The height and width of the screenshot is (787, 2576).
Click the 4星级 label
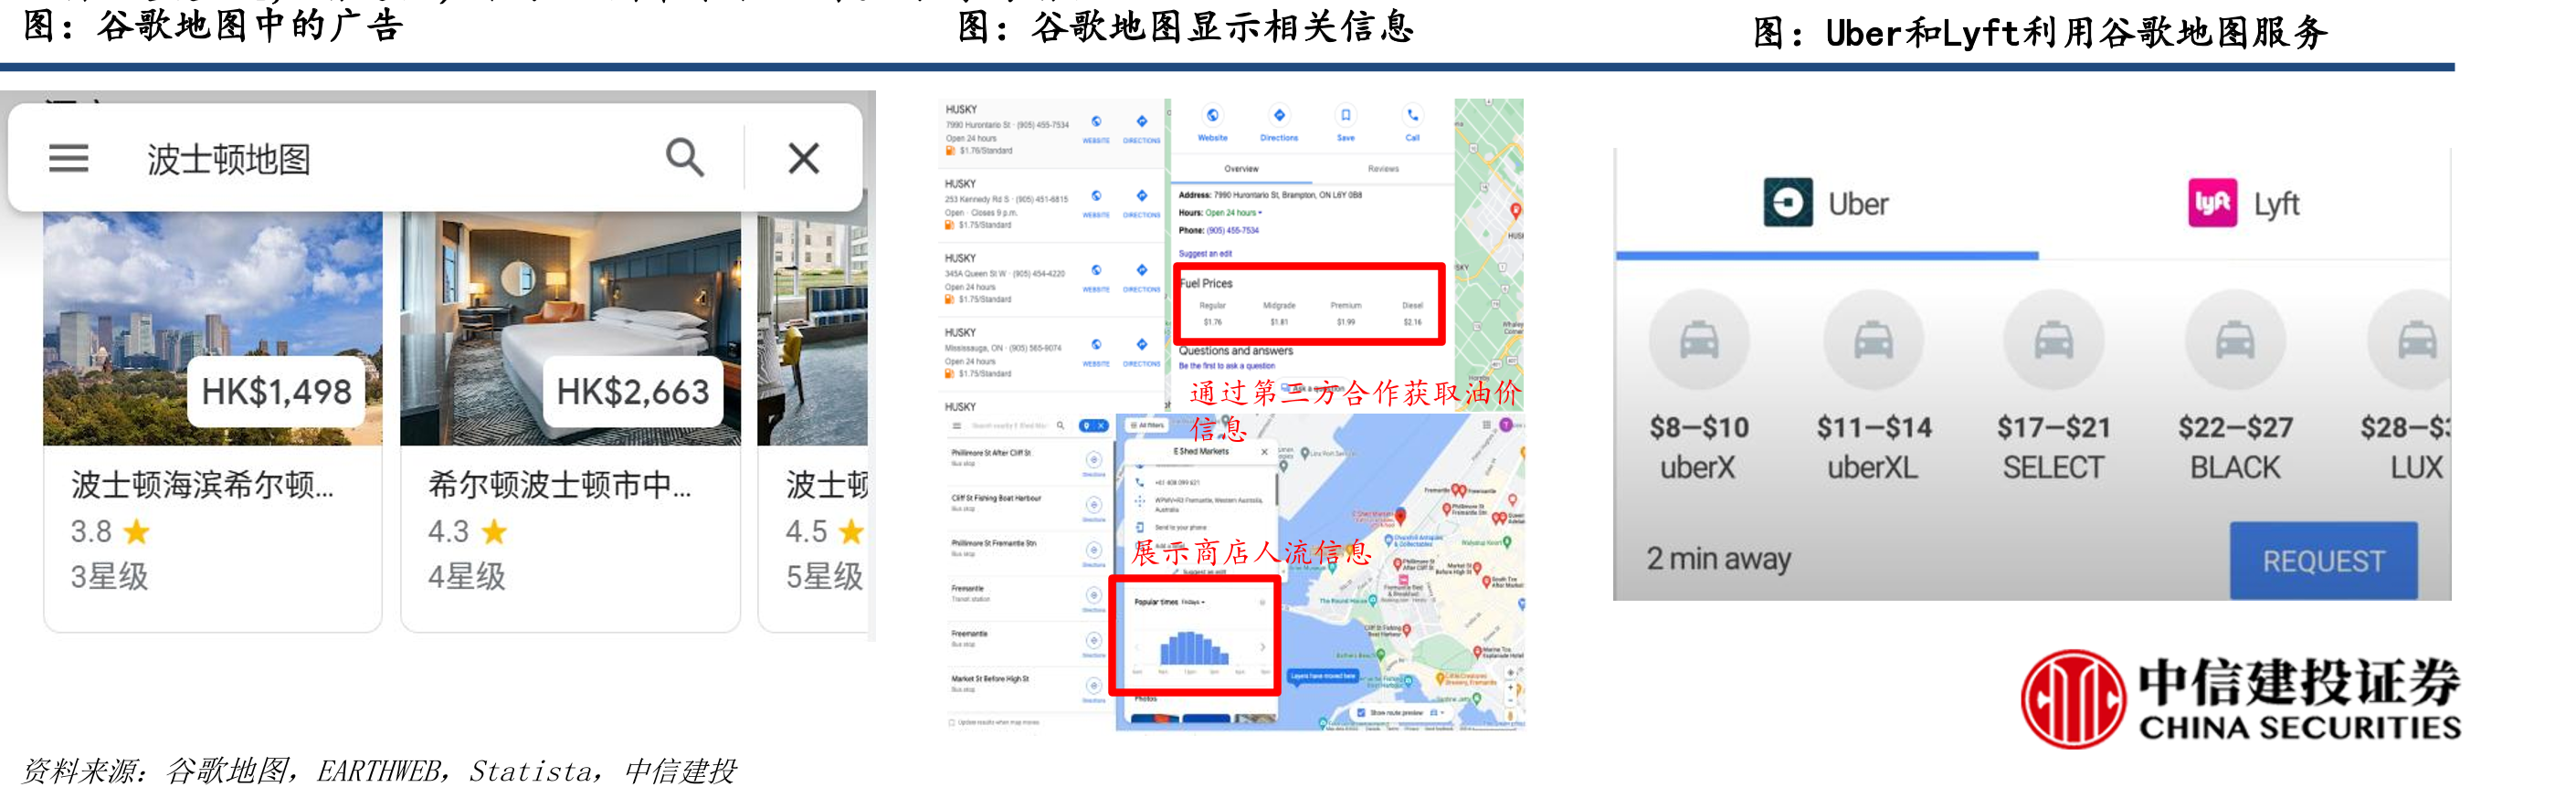467,577
